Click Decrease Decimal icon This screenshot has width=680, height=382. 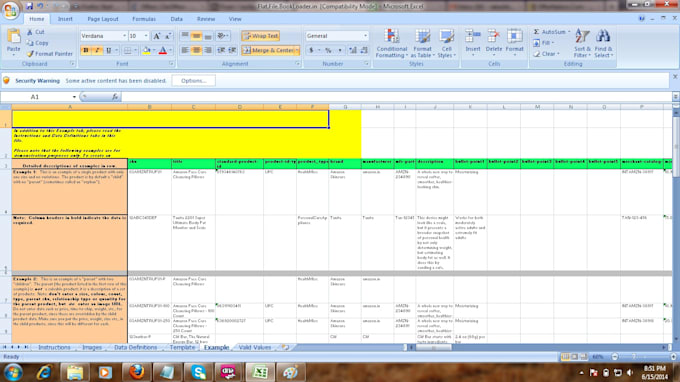pyautogui.click(x=364, y=50)
